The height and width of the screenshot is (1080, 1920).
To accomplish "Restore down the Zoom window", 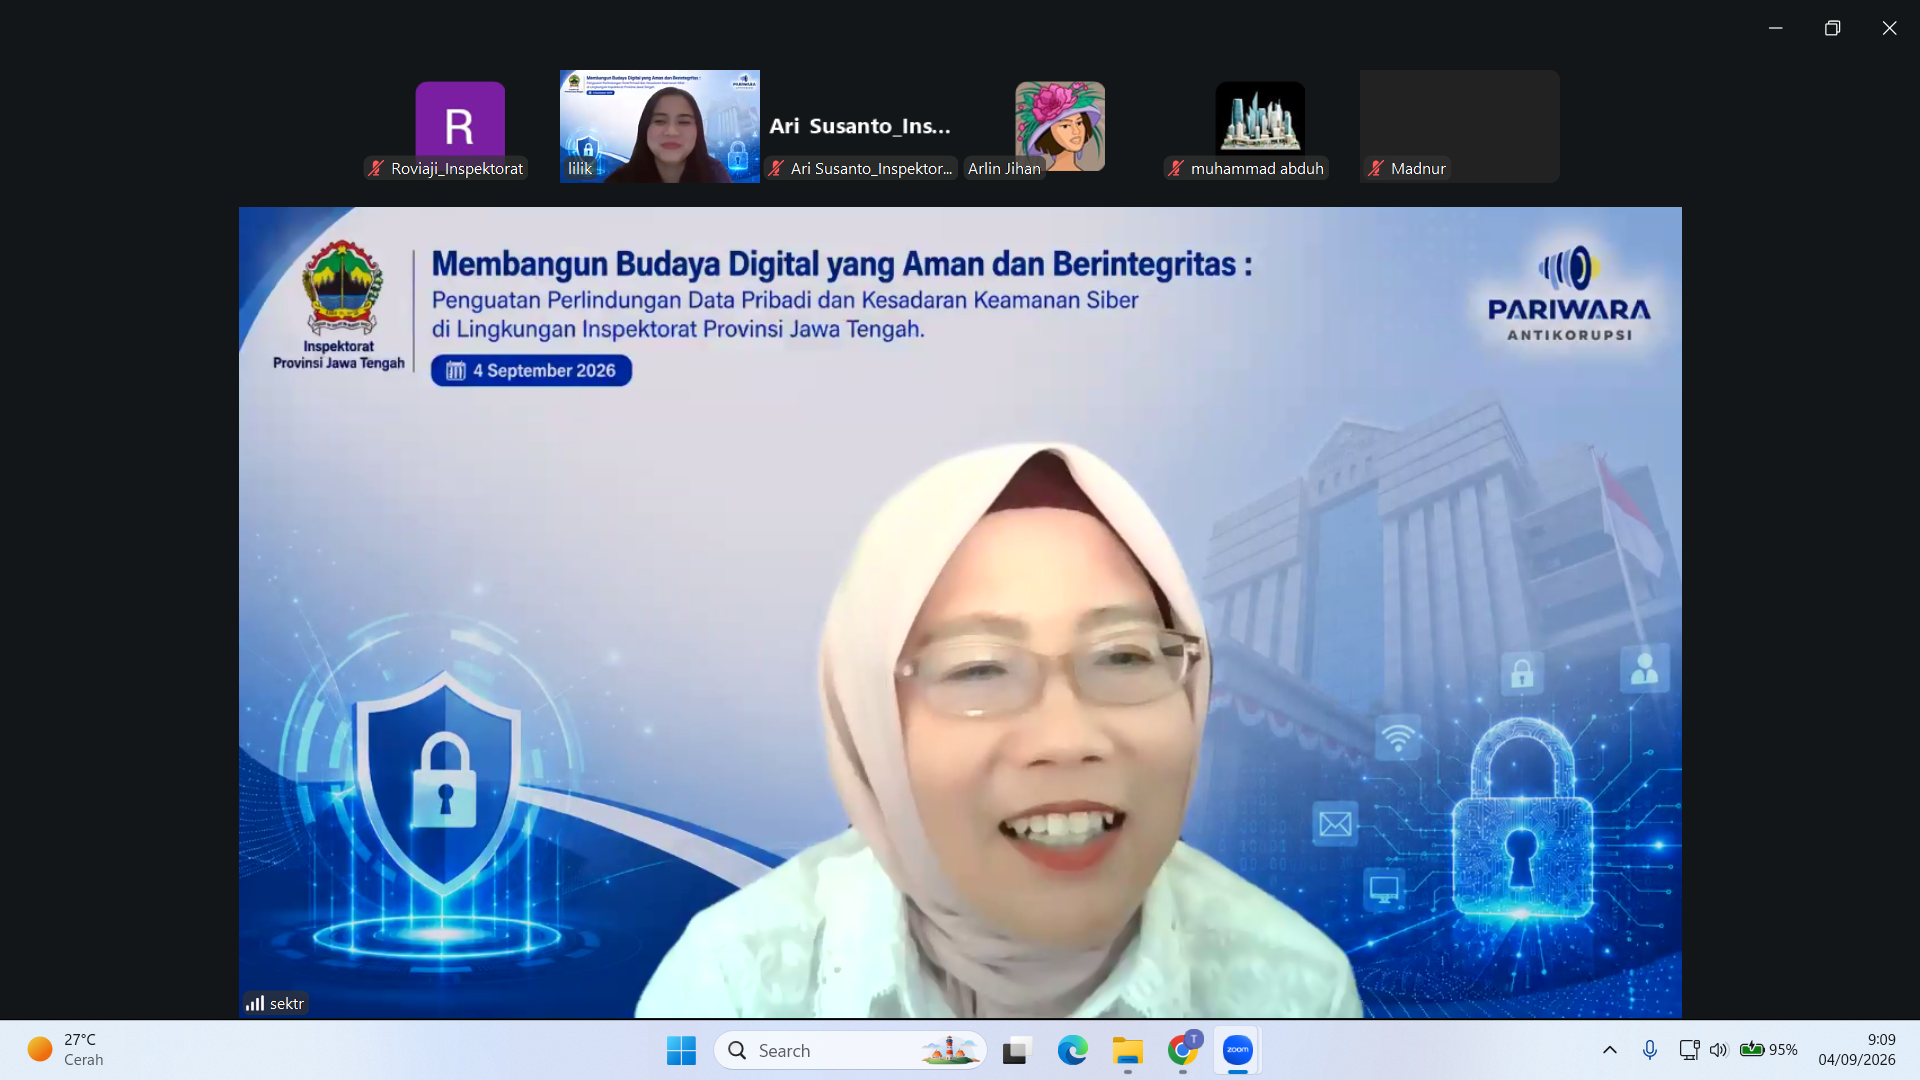I will (1832, 28).
